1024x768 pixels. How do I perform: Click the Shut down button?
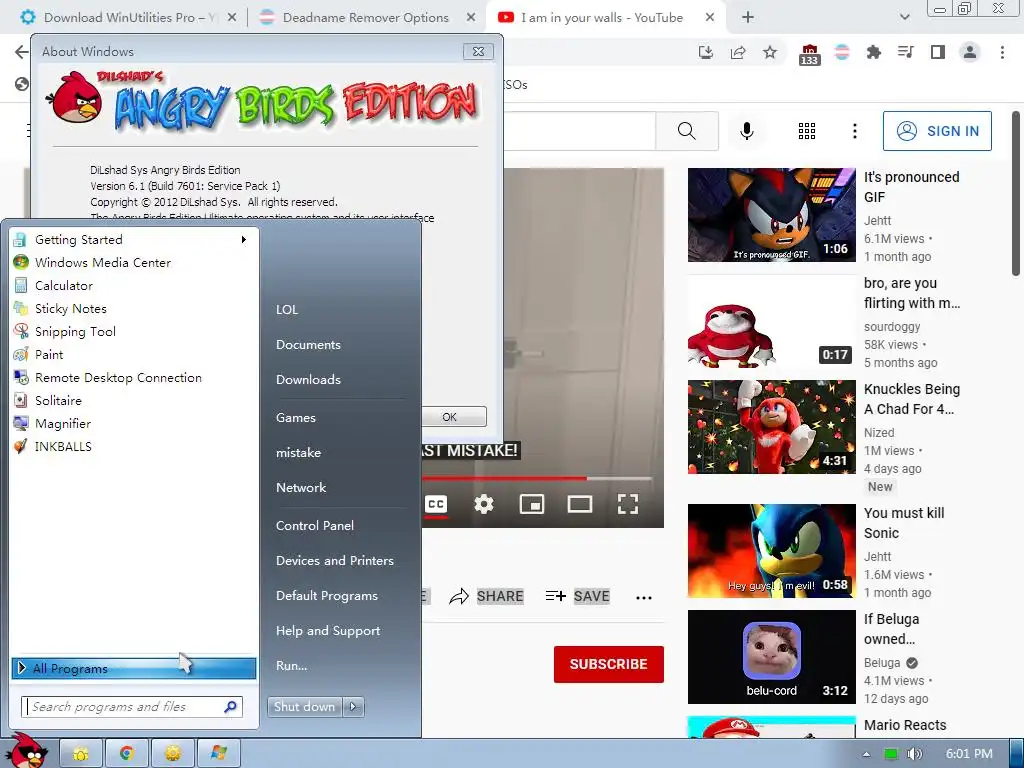[304, 707]
